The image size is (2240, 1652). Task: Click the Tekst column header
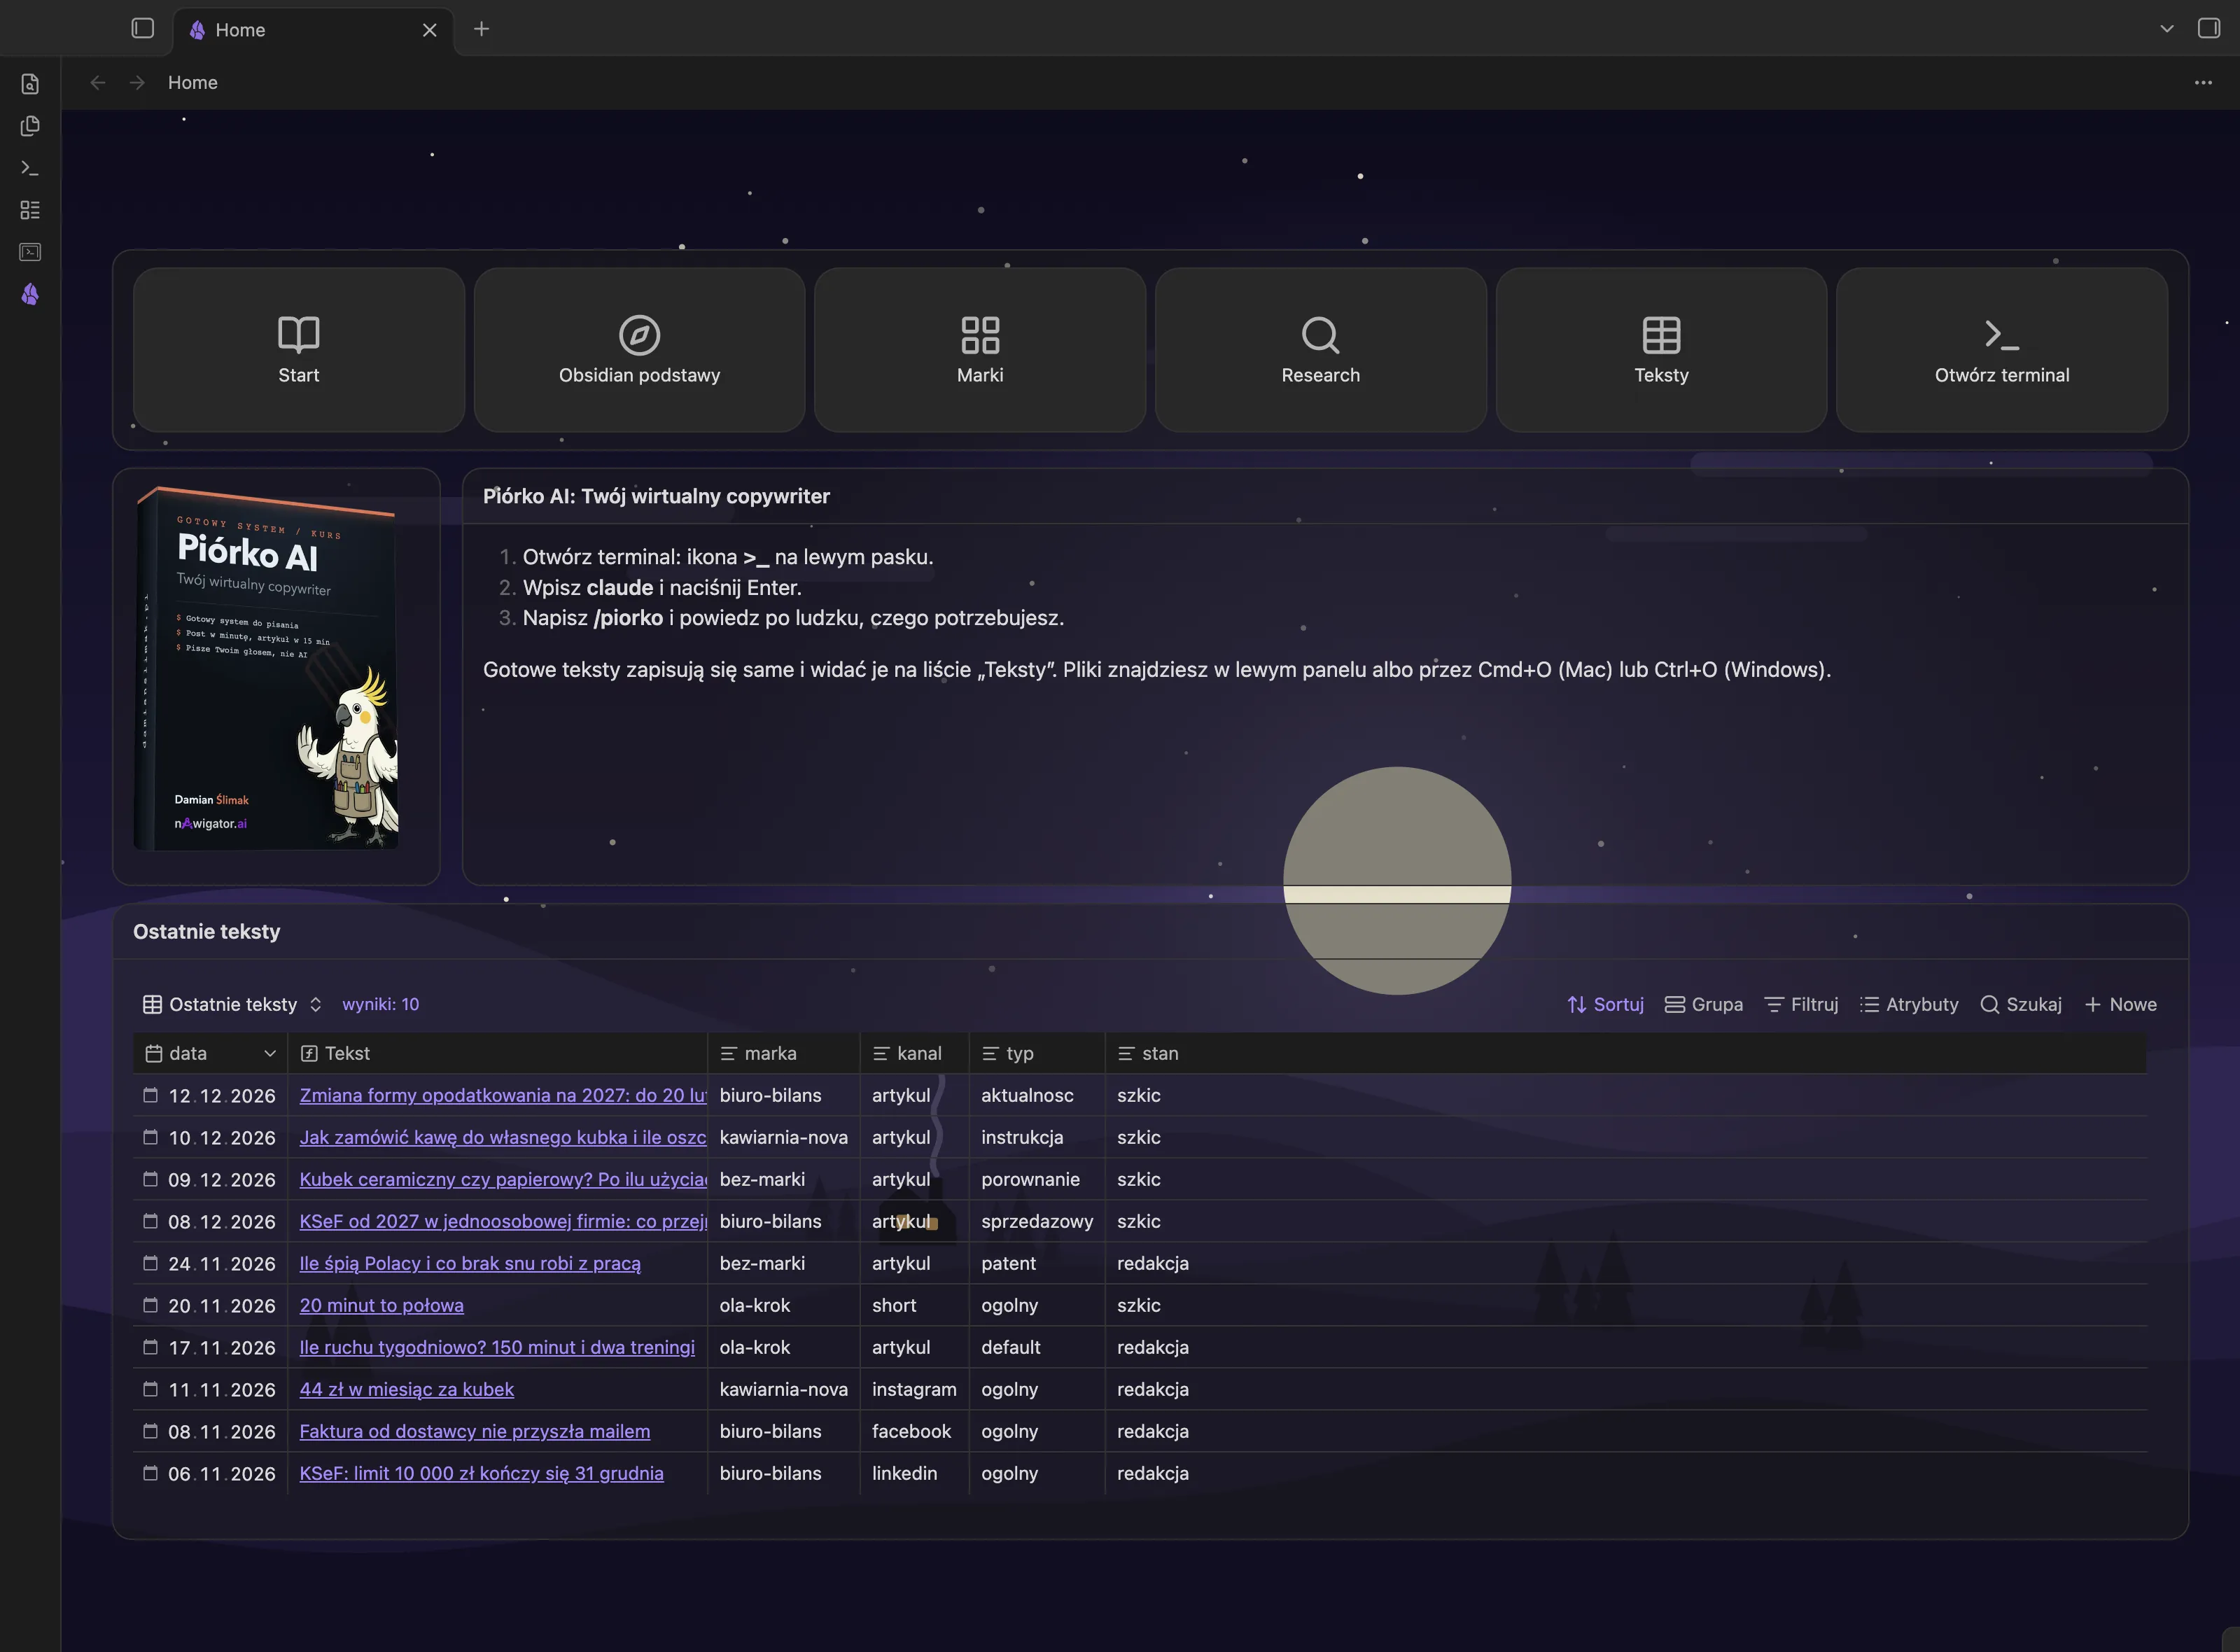[x=497, y=1053]
